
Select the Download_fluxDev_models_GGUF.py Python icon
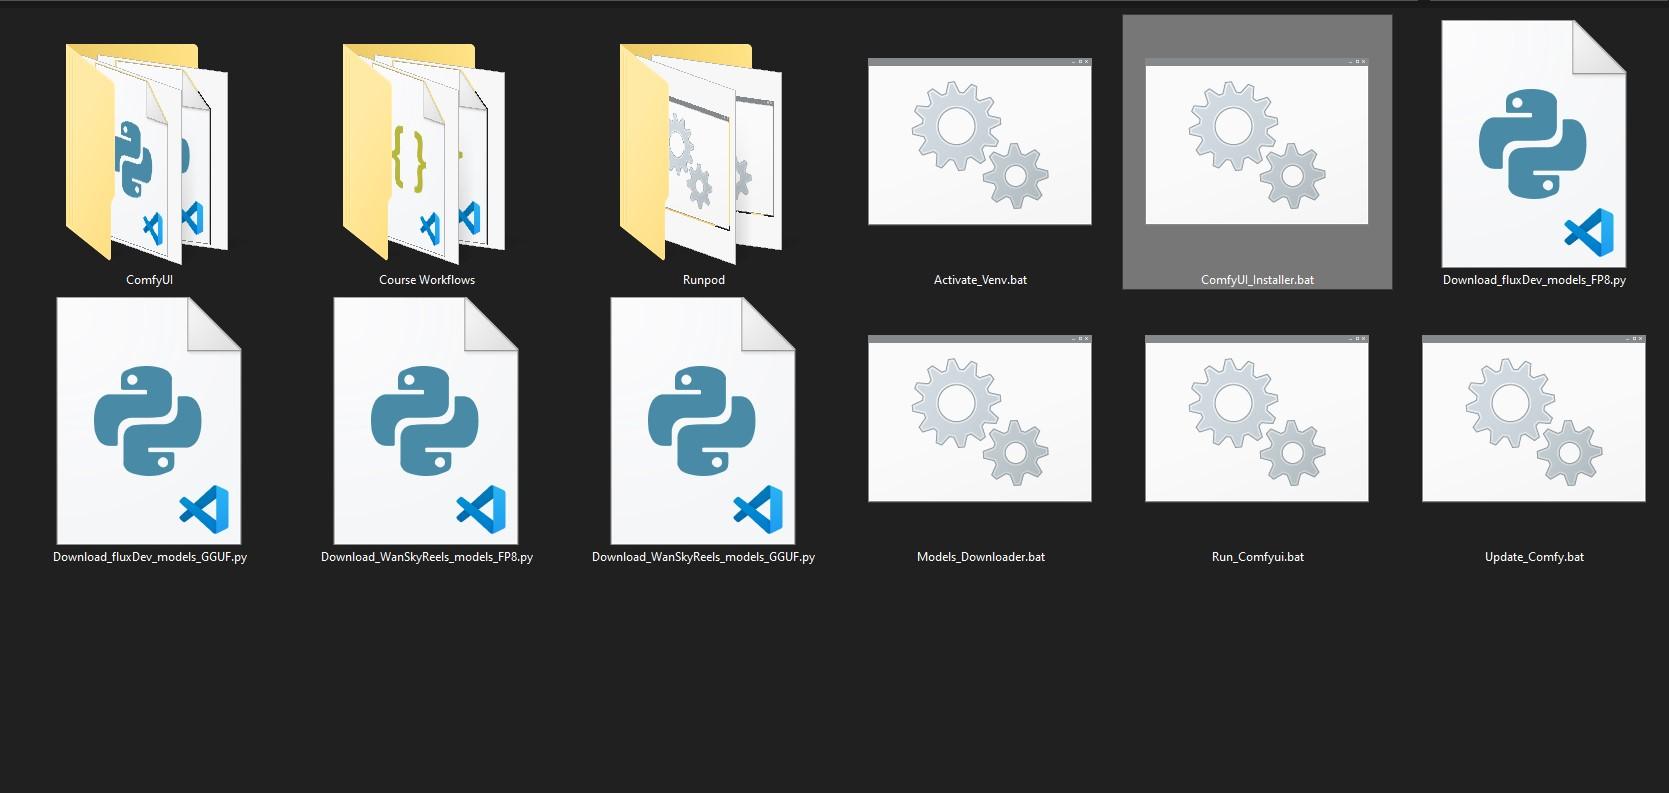point(149,421)
